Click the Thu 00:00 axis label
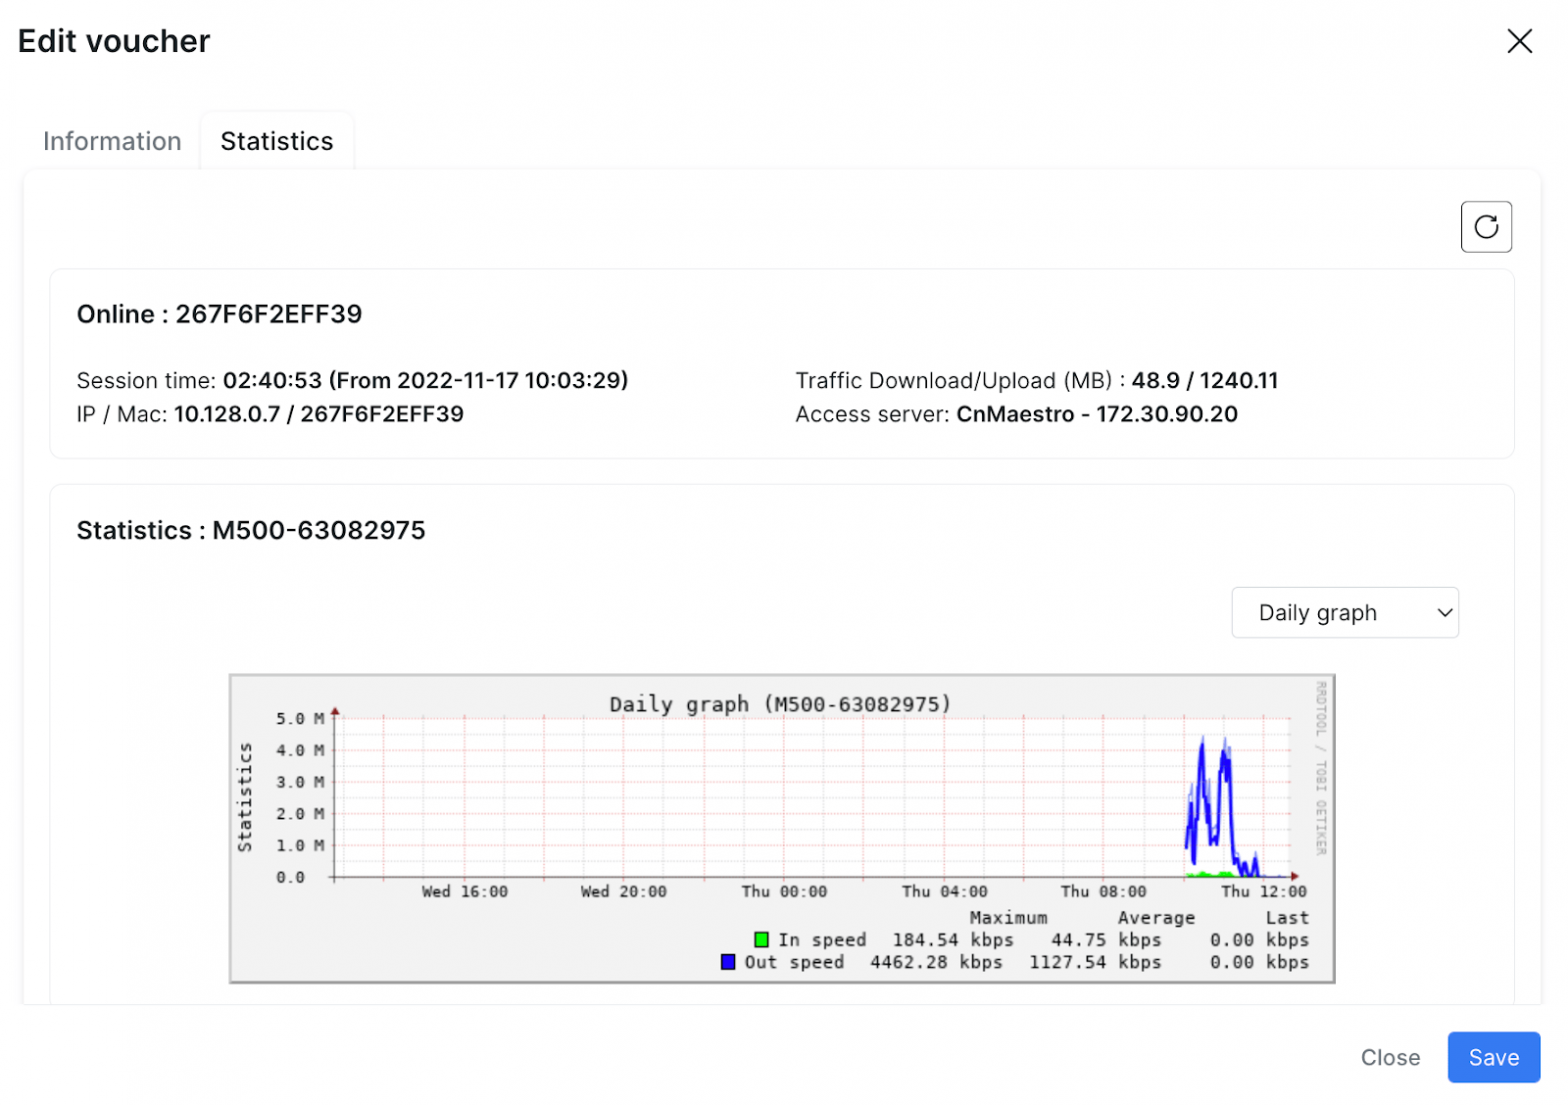This screenshot has width=1568, height=1105. pos(783,891)
